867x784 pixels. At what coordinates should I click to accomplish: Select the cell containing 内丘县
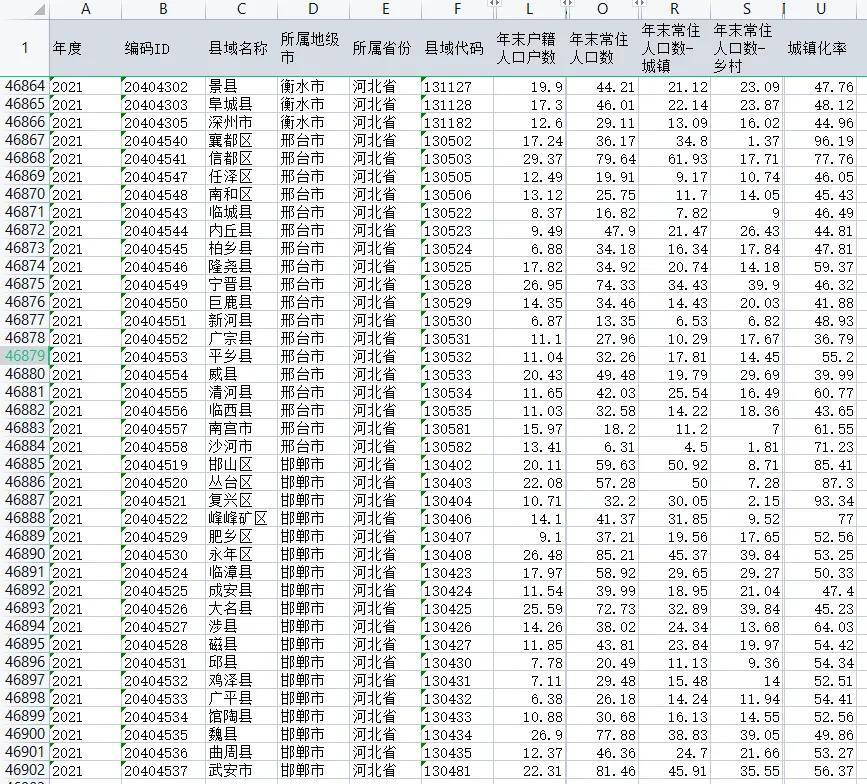(x=241, y=231)
